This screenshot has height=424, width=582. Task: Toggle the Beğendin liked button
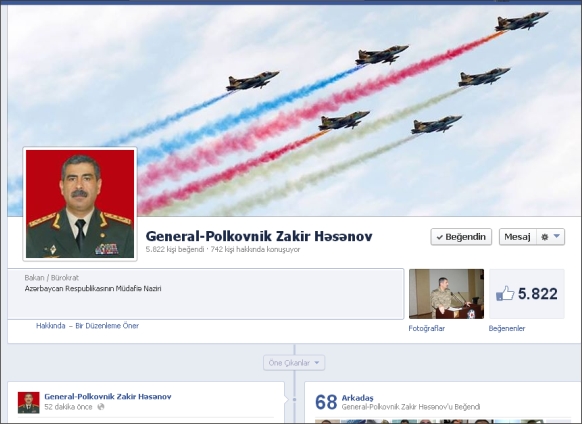461,237
